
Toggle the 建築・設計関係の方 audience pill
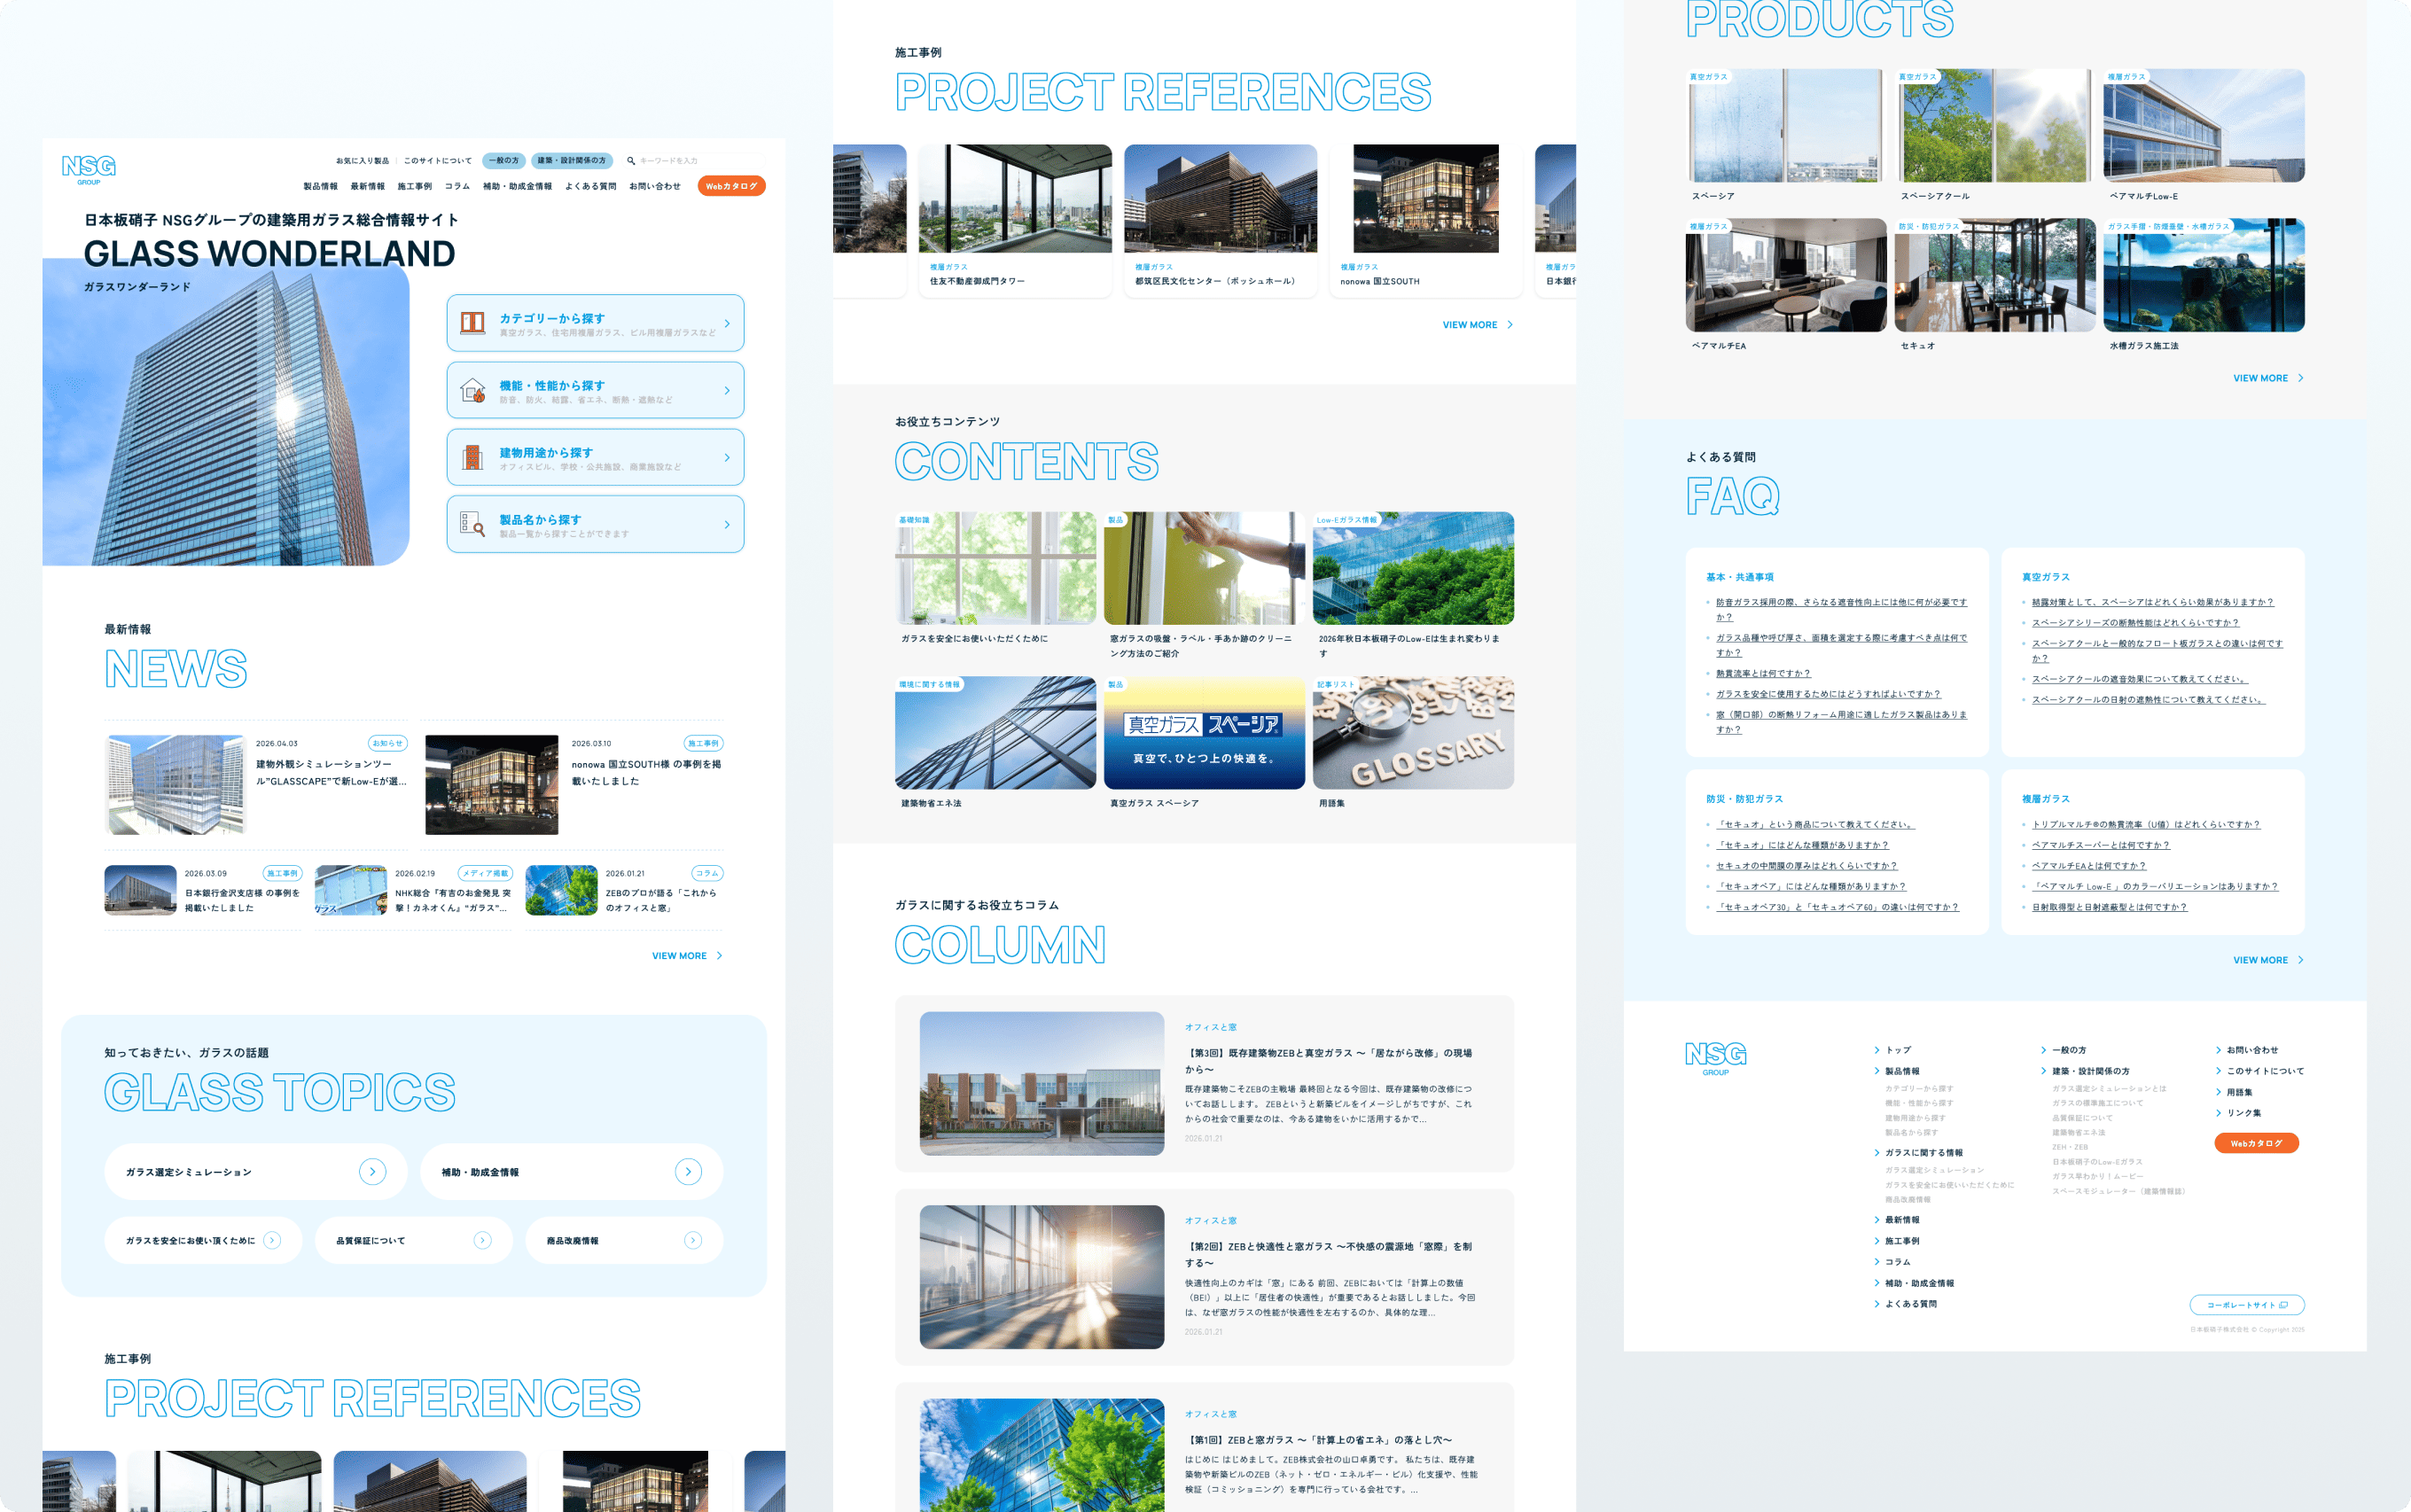[x=571, y=160]
